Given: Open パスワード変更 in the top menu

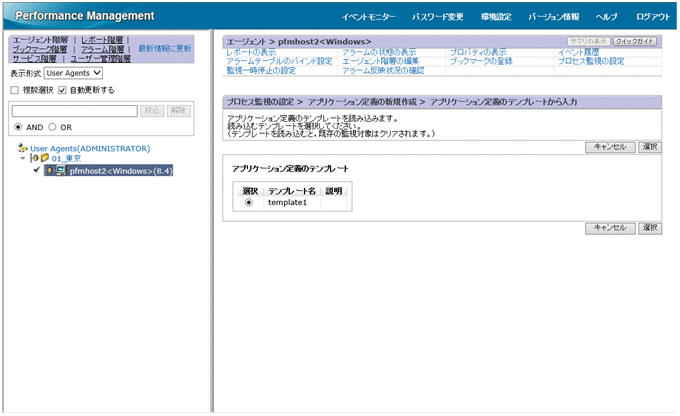Looking at the screenshot, I should [438, 17].
